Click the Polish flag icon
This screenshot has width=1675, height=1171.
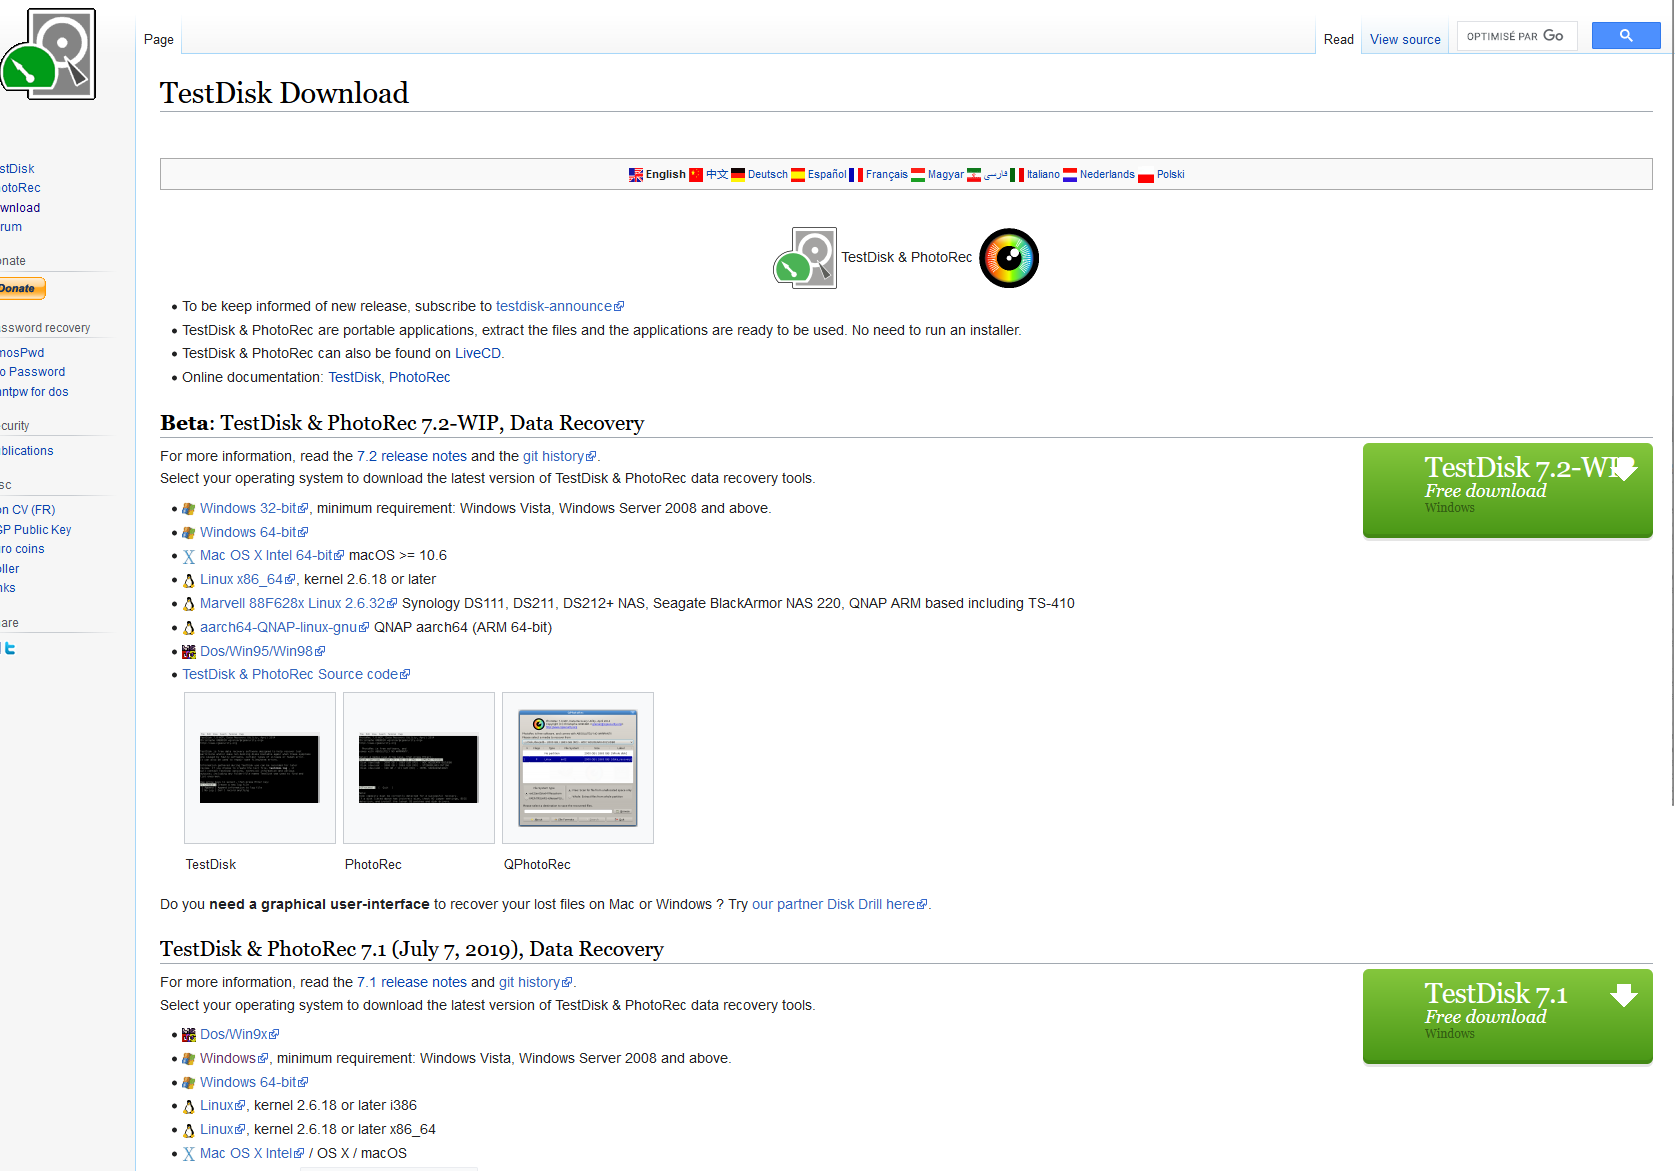point(1146,175)
